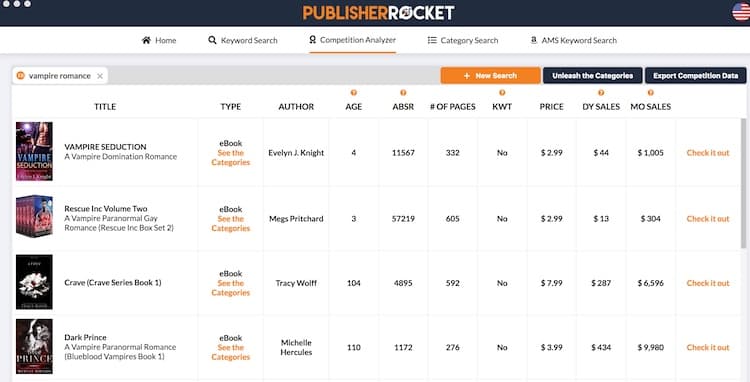Viewport: 750px width, 382px height.
Task: Open the Category Search tab
Action: coord(463,41)
